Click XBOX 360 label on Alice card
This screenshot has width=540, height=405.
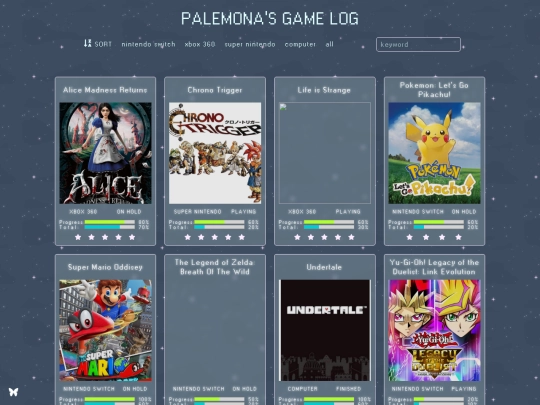(x=83, y=211)
